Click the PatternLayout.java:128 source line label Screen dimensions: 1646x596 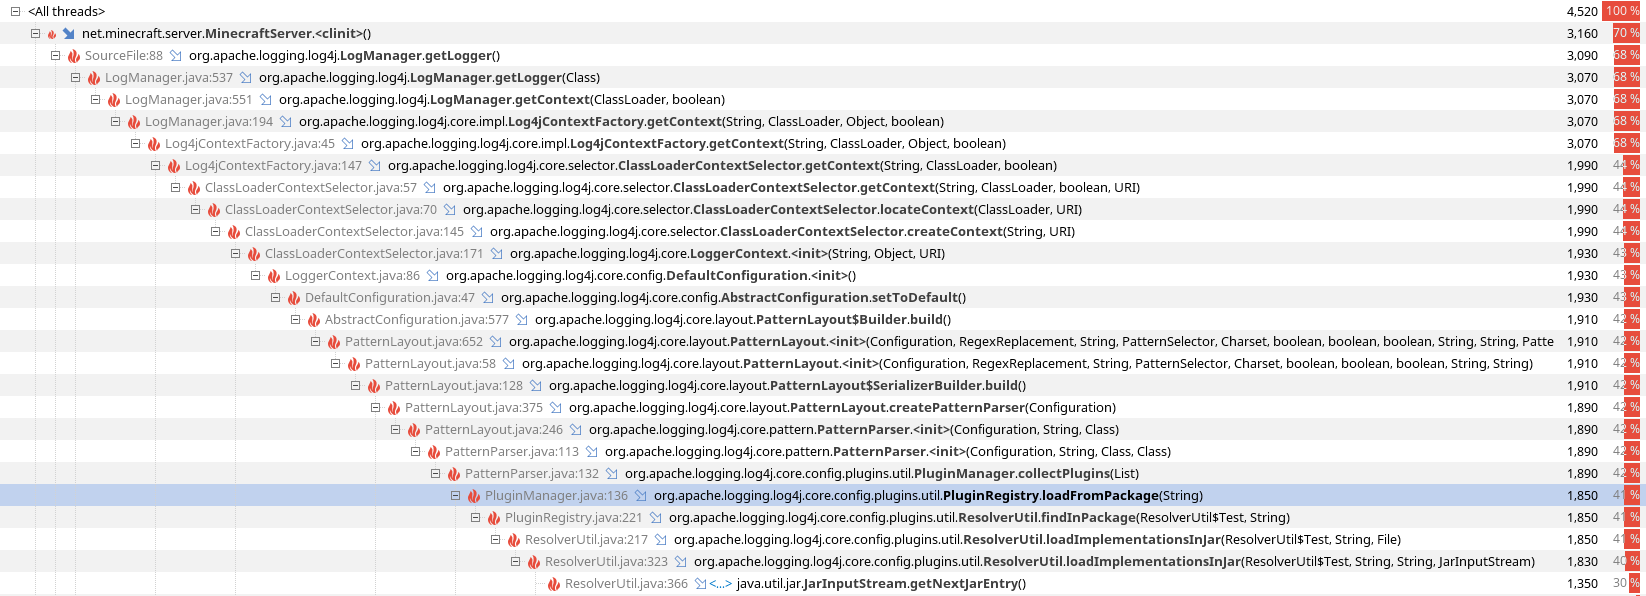point(454,386)
